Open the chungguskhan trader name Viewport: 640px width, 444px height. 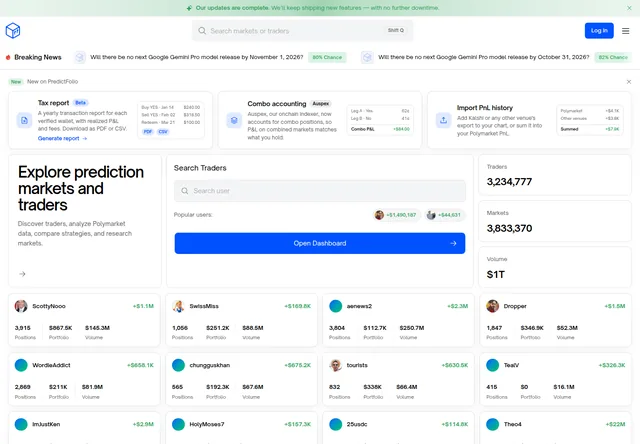pyautogui.click(x=209, y=365)
